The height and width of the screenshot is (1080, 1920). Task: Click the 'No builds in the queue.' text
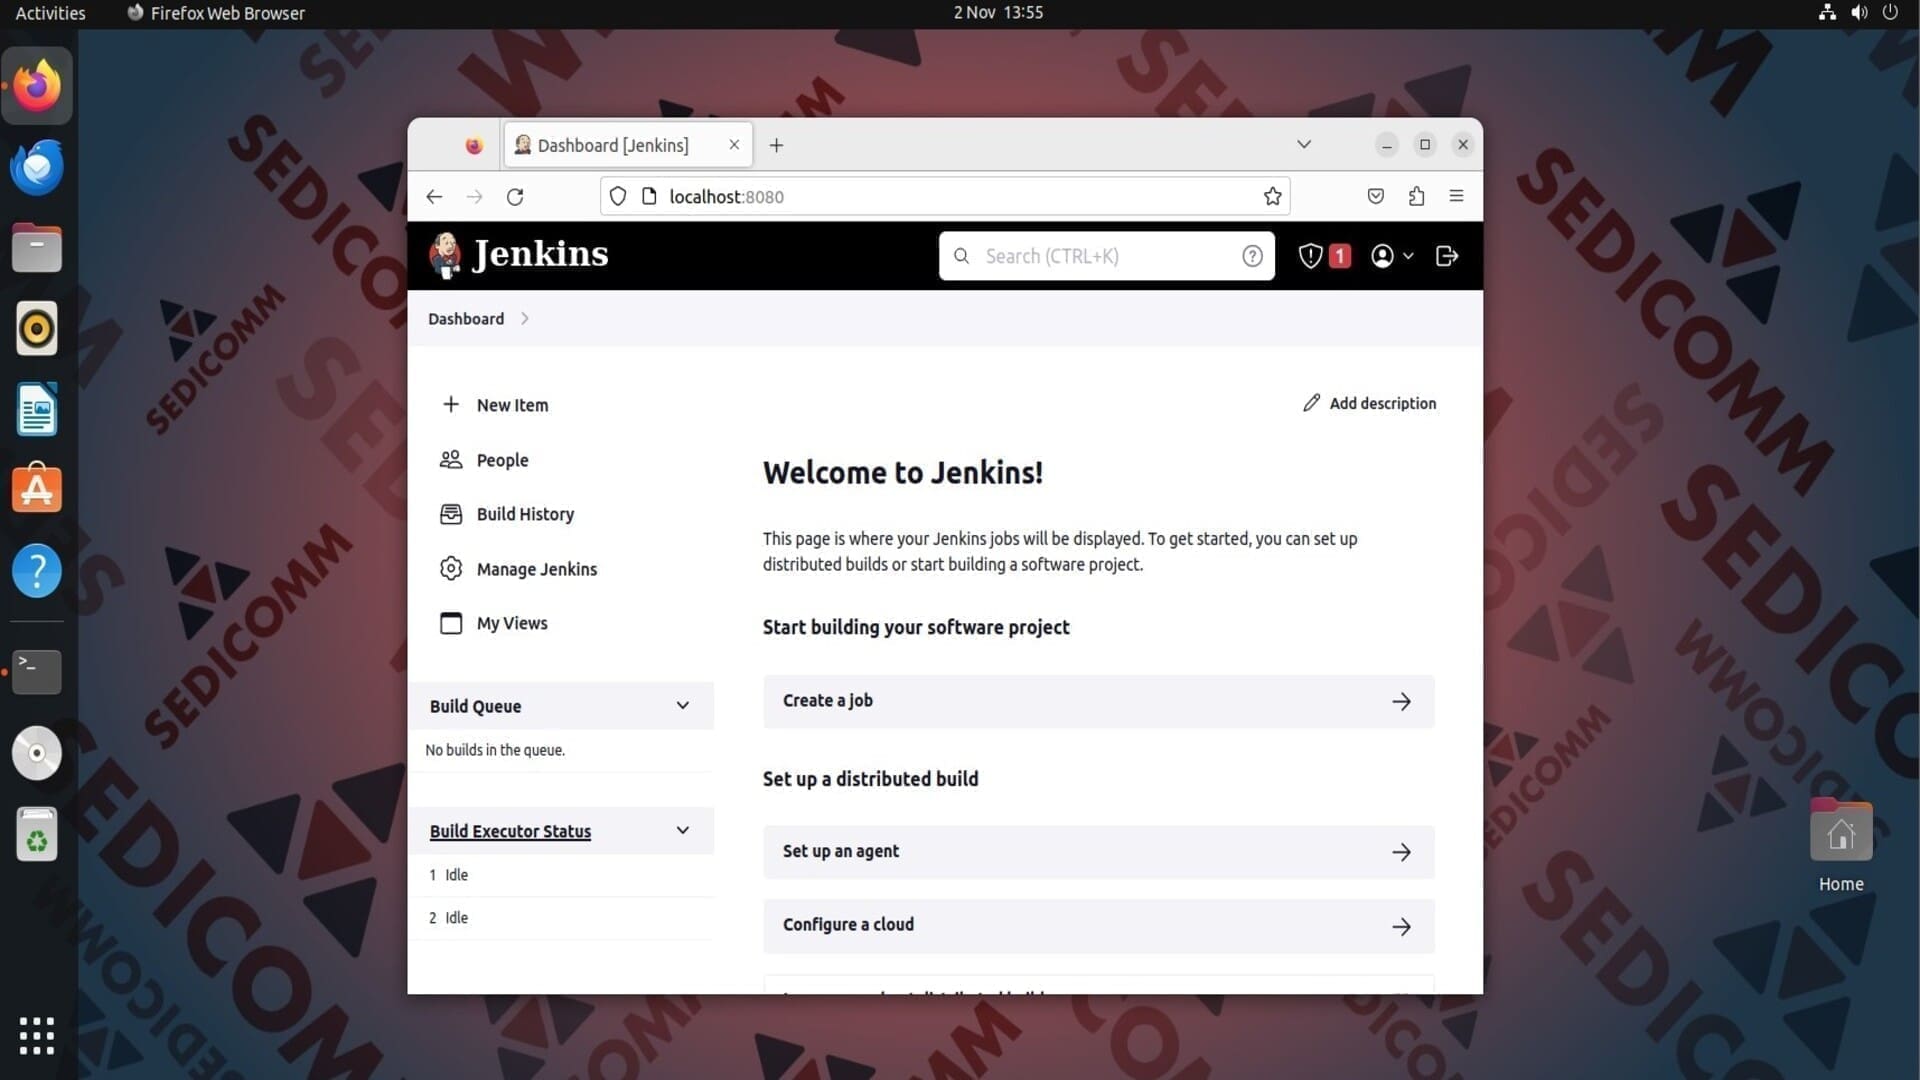[495, 750]
